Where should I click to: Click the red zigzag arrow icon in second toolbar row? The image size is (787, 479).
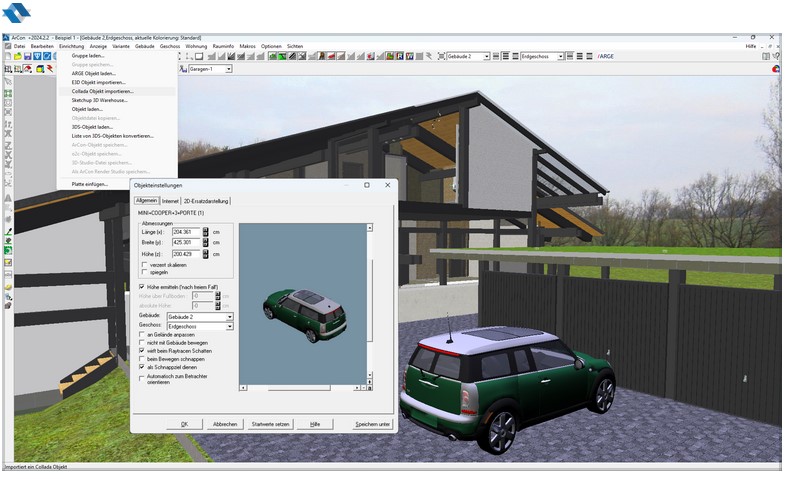coord(50,69)
